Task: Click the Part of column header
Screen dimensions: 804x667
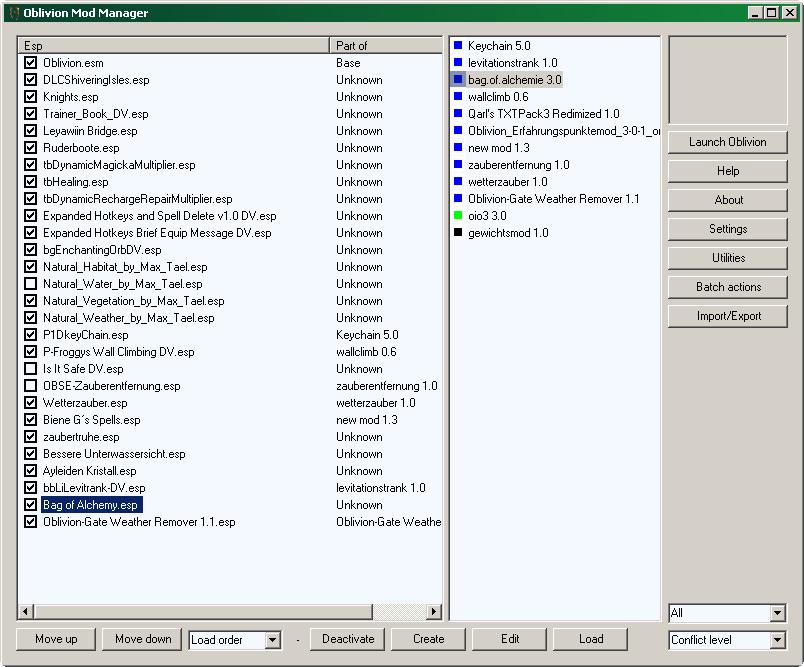Action: pyautogui.click(x=385, y=46)
